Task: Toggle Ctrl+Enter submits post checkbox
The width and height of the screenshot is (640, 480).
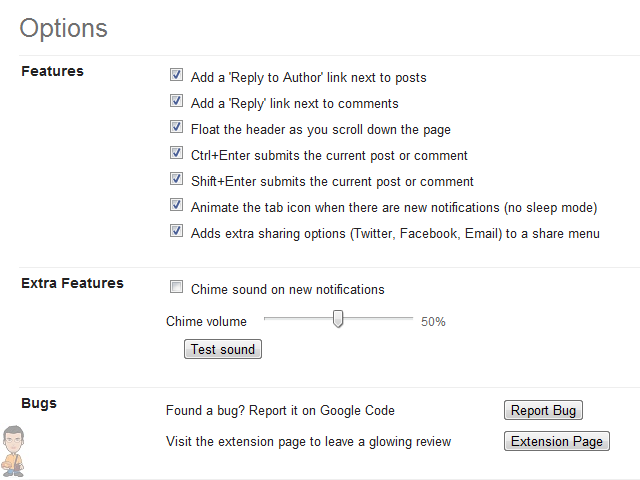Action: (x=176, y=154)
